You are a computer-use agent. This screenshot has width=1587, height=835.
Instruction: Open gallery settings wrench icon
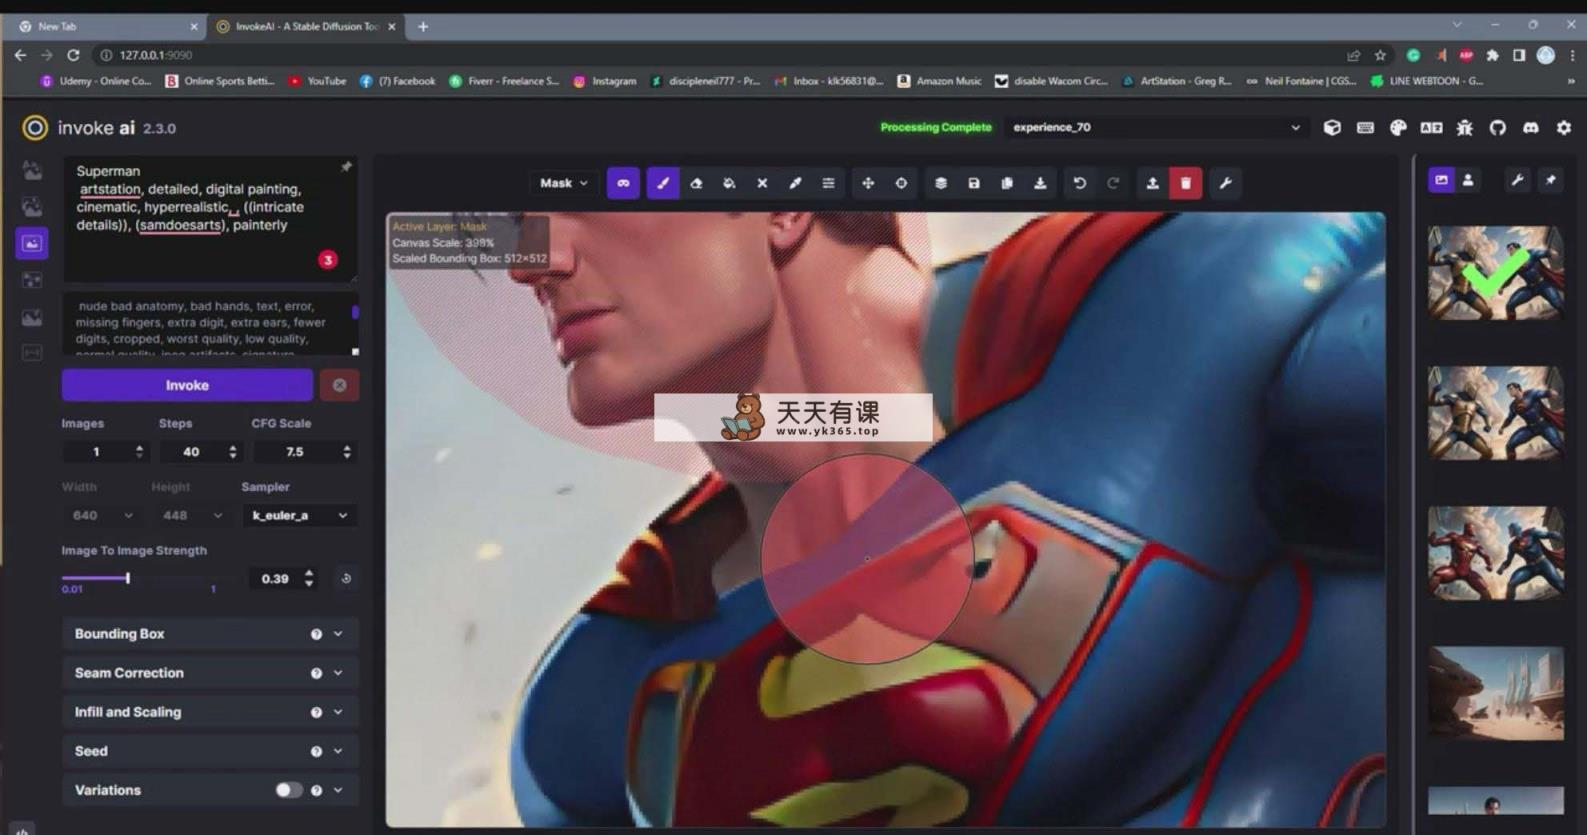click(1517, 180)
